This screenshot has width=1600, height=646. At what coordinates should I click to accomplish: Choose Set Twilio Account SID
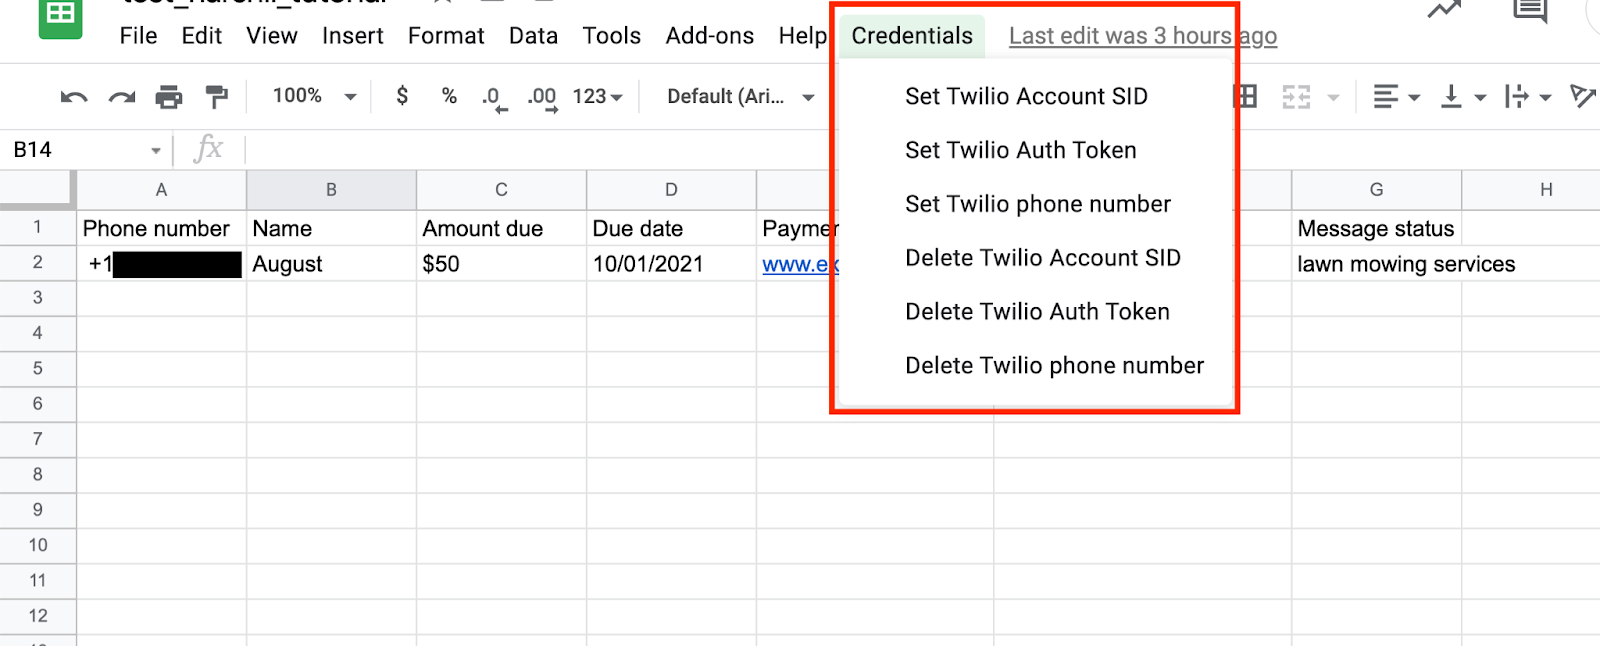tap(1026, 96)
